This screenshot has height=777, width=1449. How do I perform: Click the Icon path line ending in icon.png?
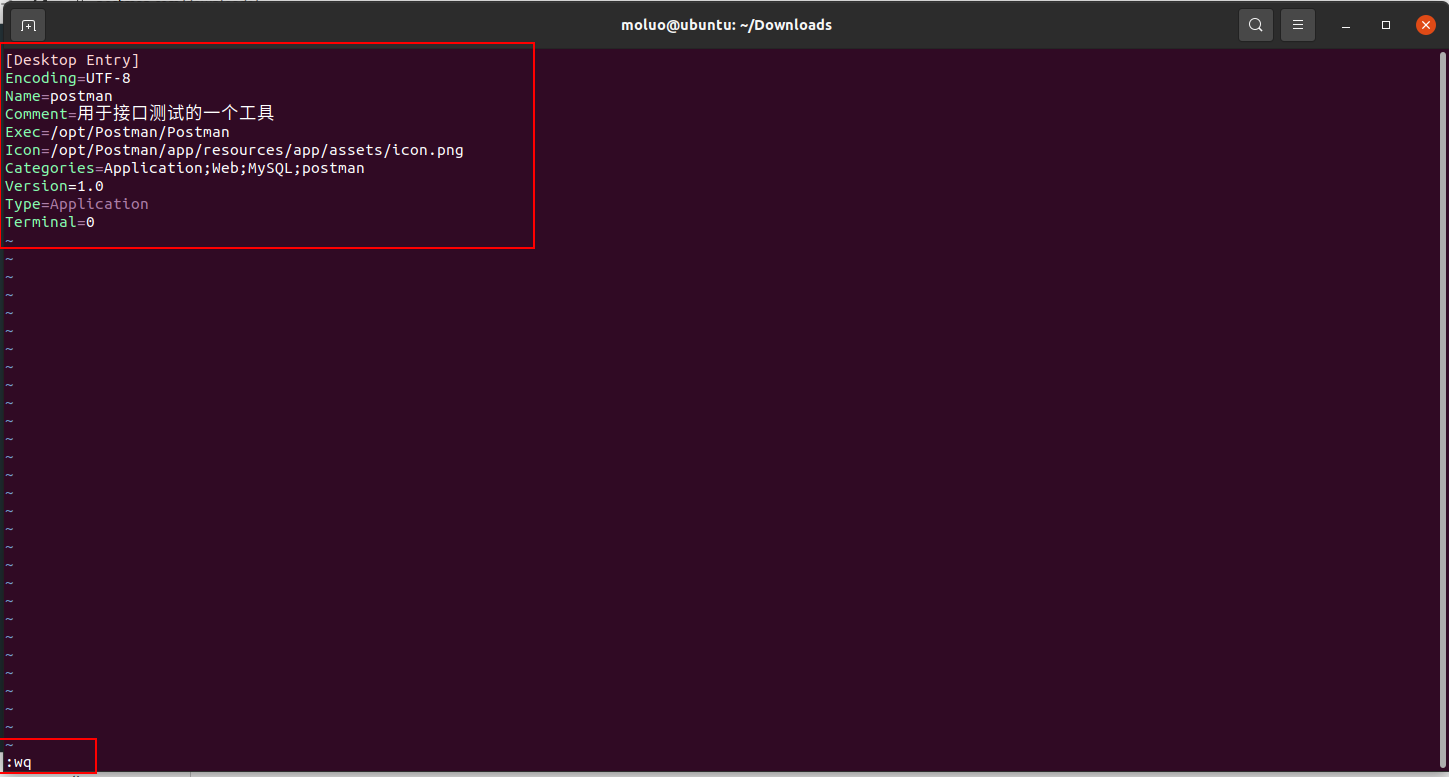click(x=234, y=150)
